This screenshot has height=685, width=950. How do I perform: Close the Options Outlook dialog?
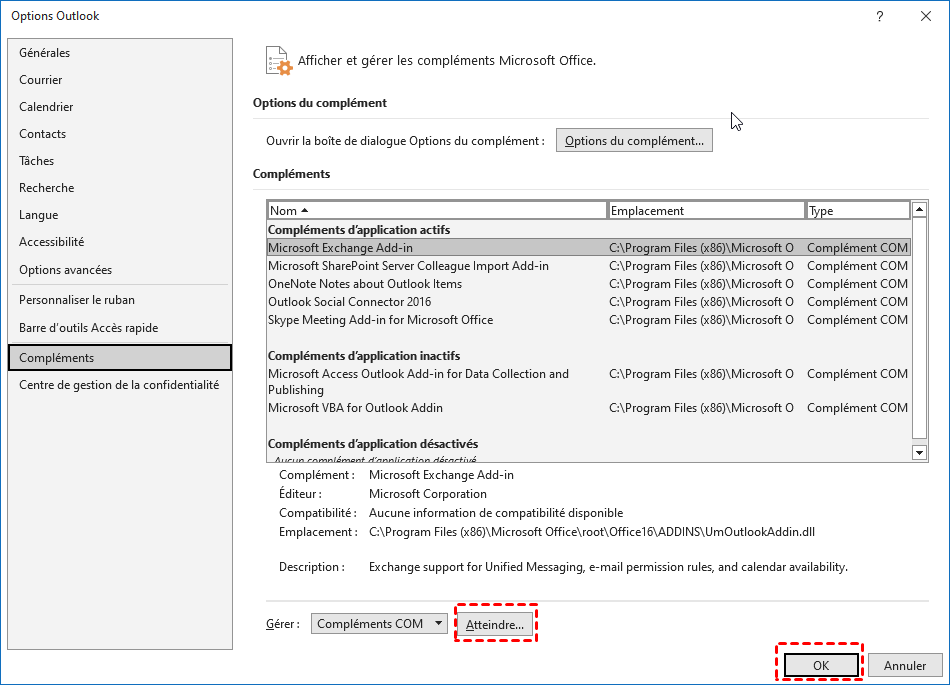tap(926, 16)
